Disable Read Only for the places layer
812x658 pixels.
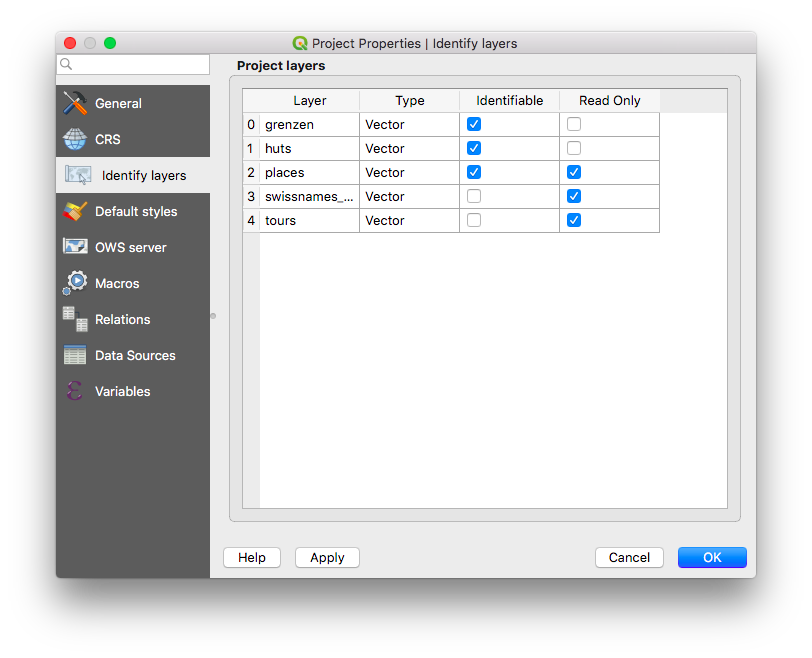click(573, 172)
